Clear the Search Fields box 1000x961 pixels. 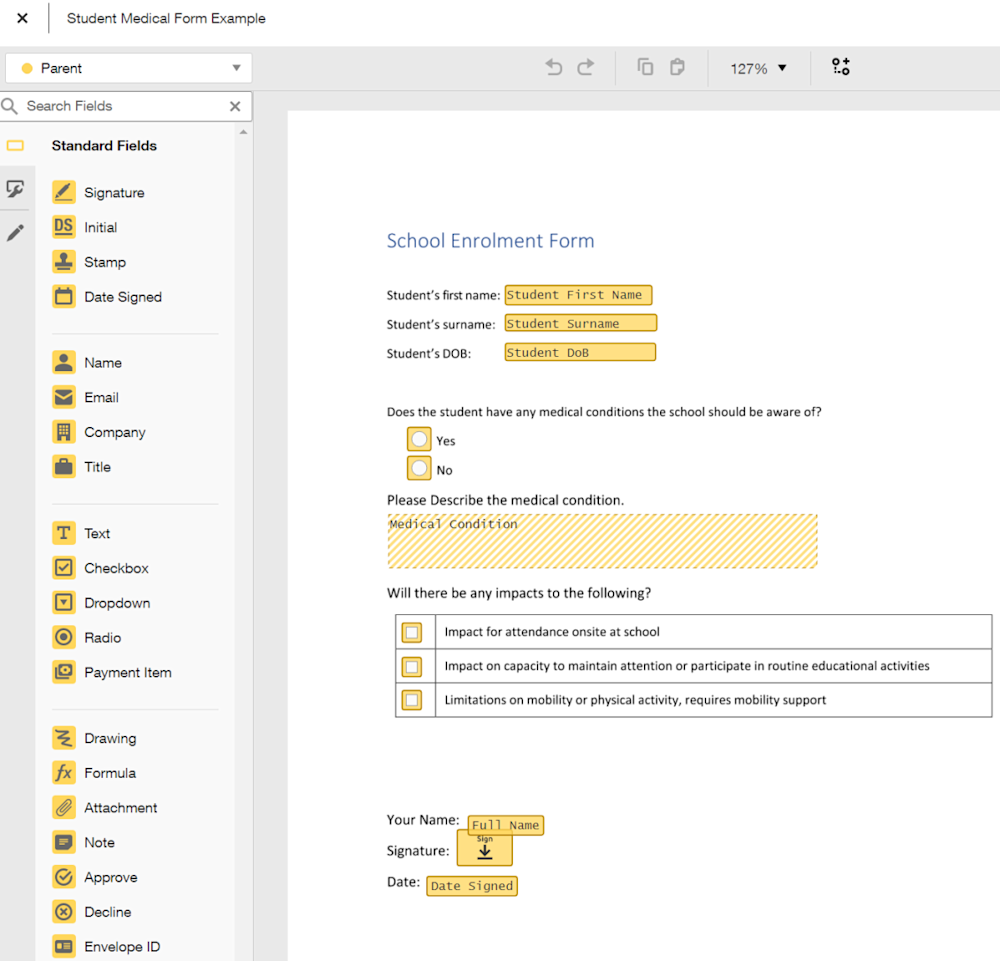pyautogui.click(x=235, y=106)
